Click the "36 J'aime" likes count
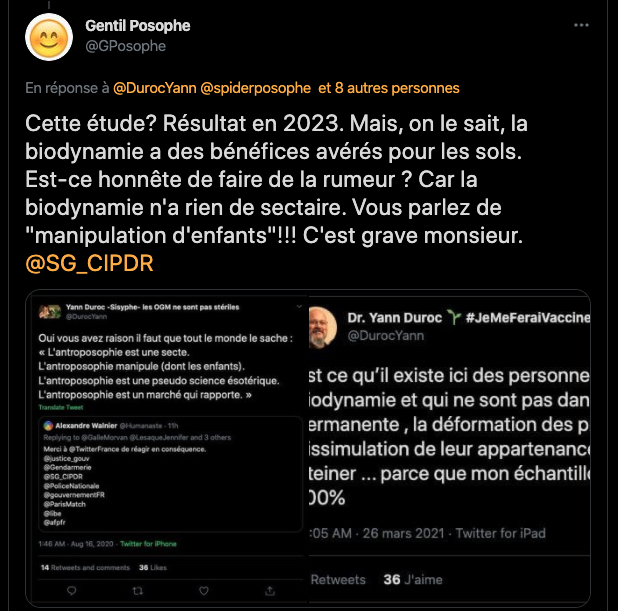The image size is (618, 611). pos(413,579)
